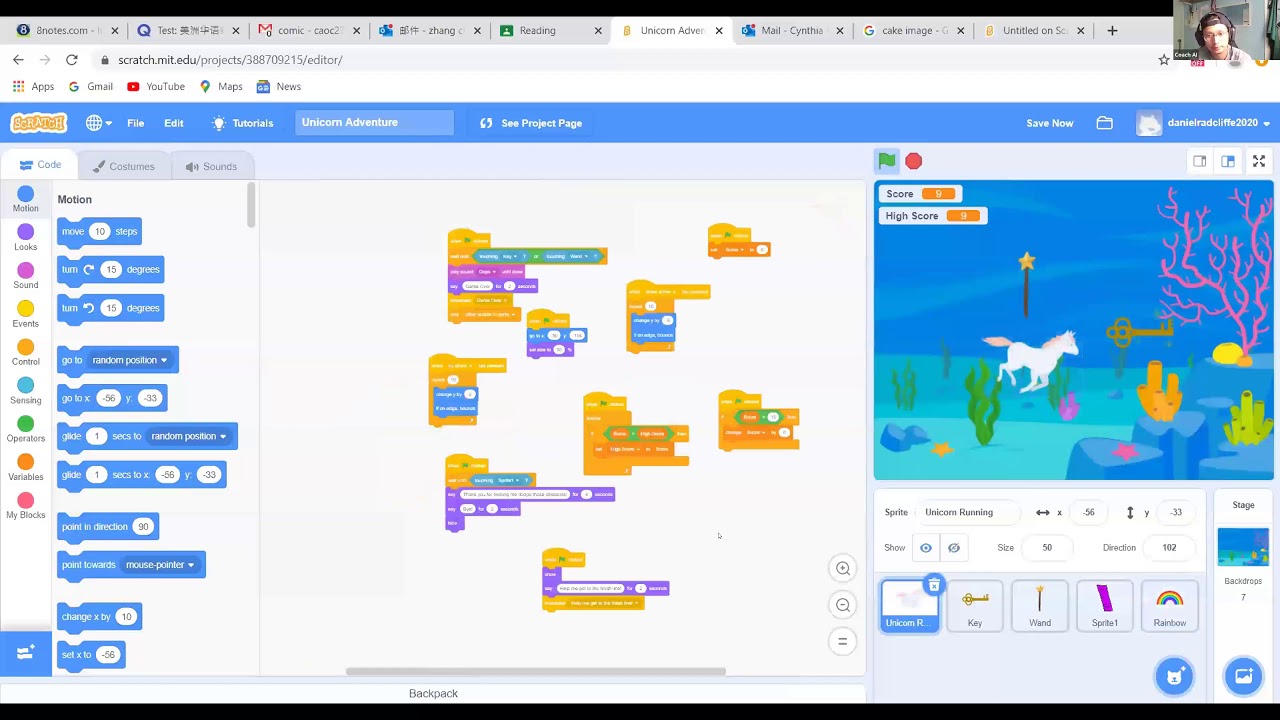The height and width of the screenshot is (720, 1280).
Task: Select the Variables block category
Action: pos(26,468)
